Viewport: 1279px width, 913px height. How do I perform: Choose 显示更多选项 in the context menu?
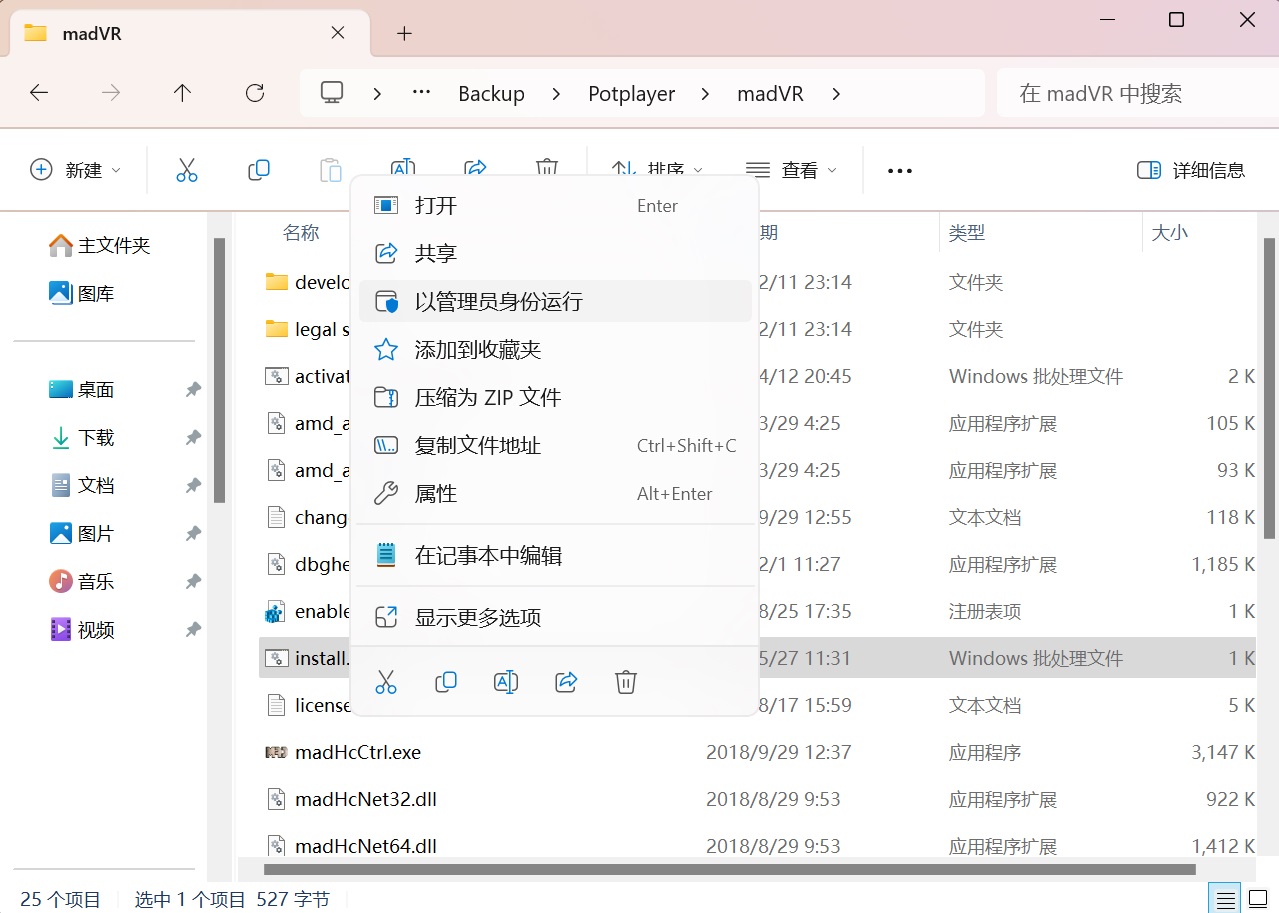point(555,617)
